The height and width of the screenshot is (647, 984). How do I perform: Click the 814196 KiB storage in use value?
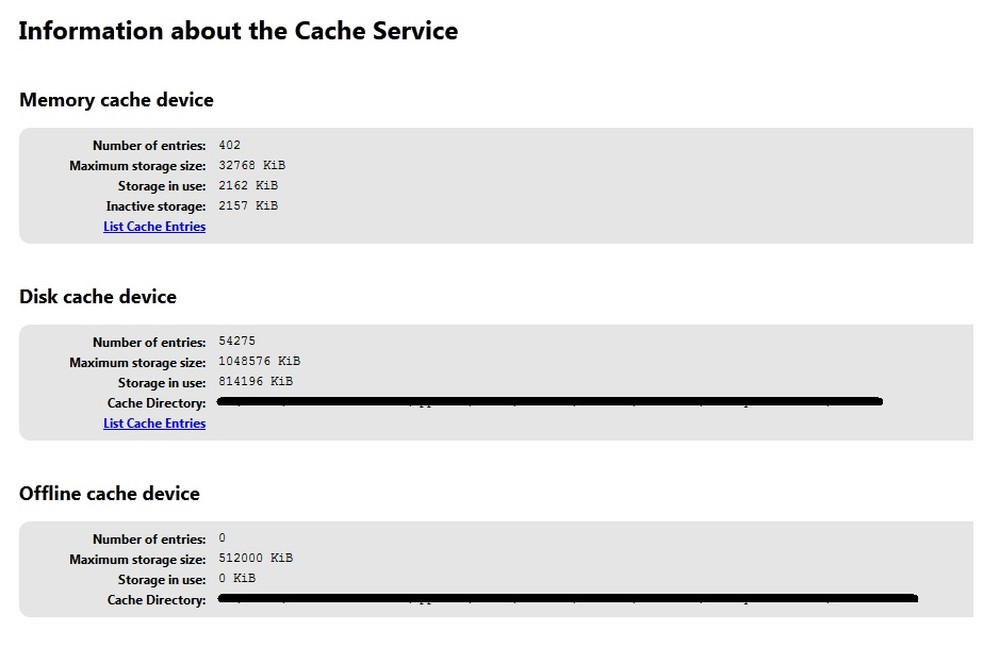(255, 382)
